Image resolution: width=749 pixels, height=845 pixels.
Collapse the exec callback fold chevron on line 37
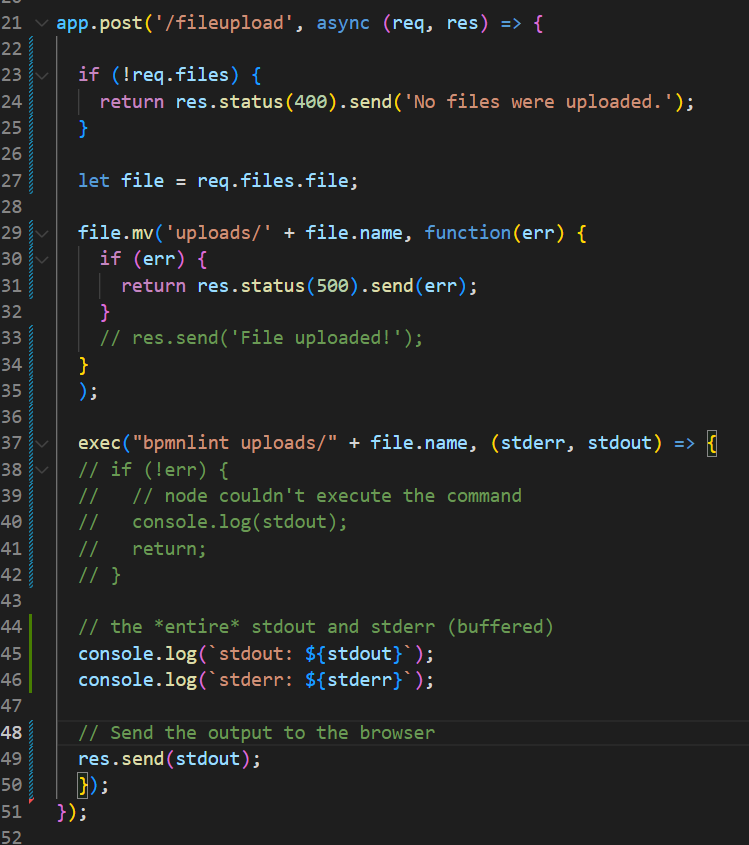tap(41, 444)
